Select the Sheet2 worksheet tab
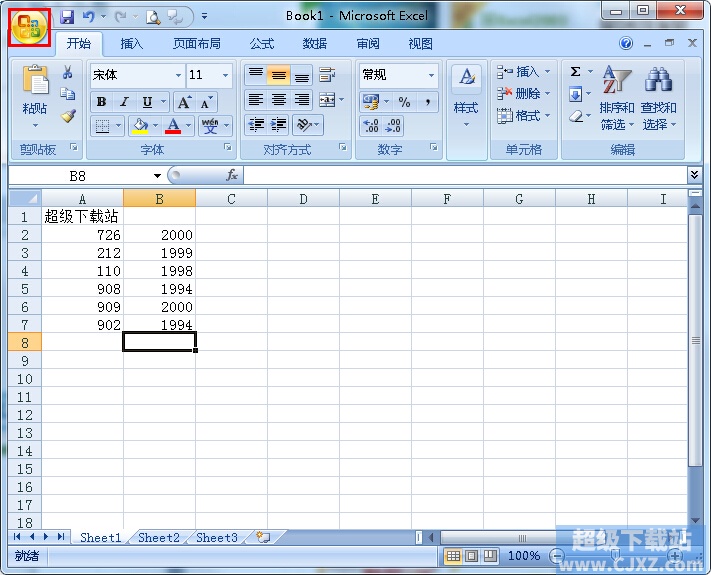This screenshot has height=575, width=711. [159, 538]
